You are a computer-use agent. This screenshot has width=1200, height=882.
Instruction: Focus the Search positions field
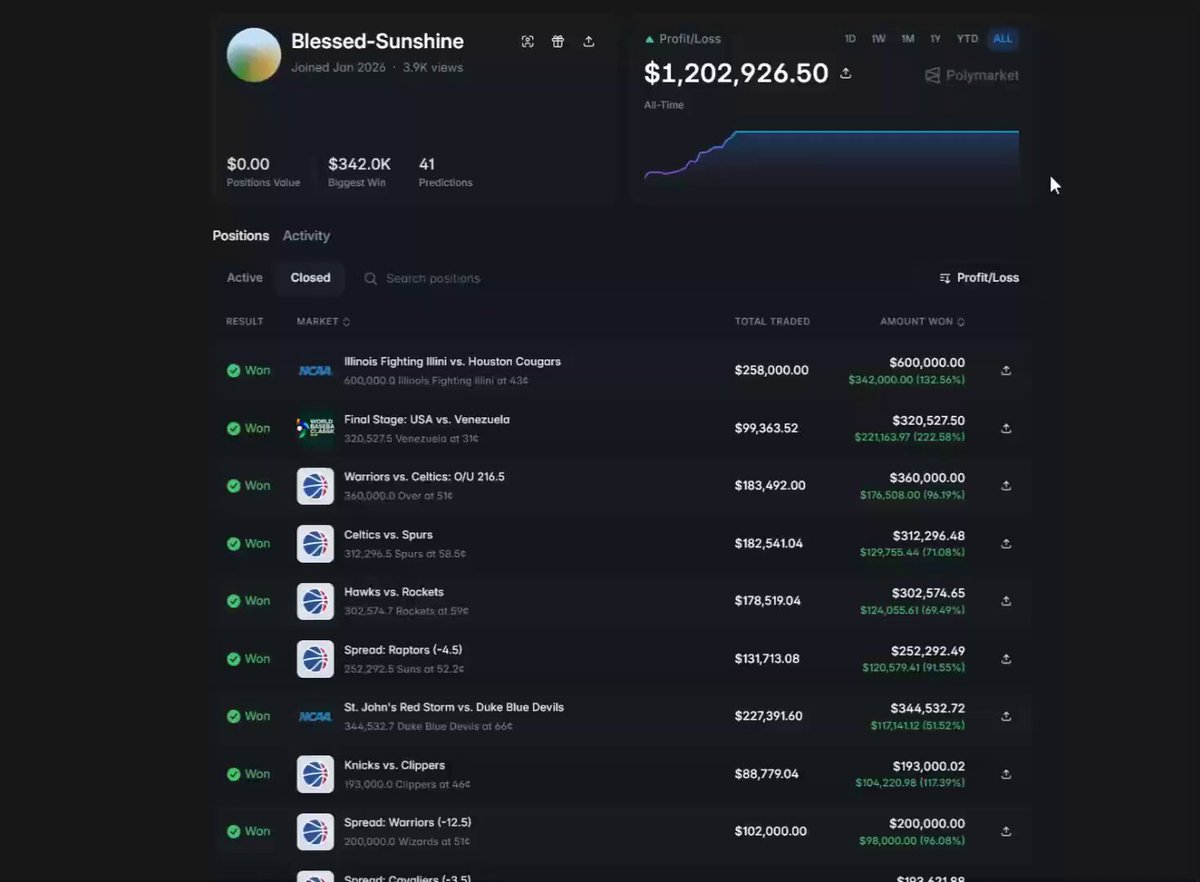433,278
